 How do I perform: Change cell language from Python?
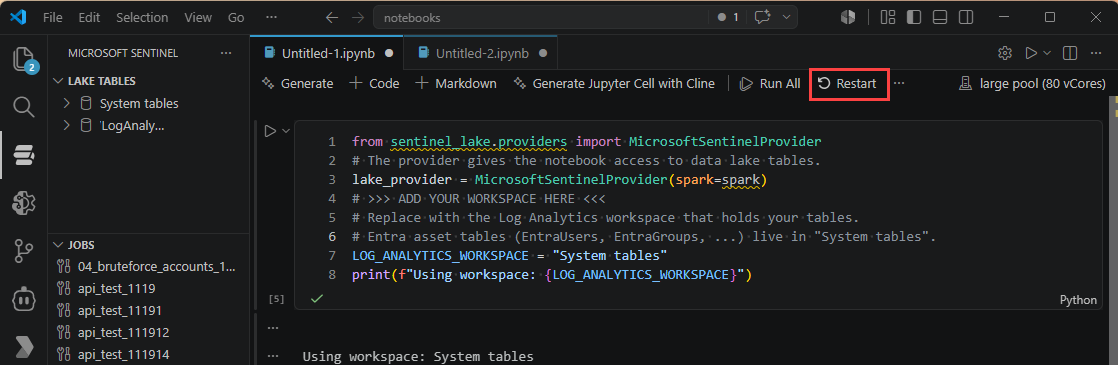pyautogui.click(x=1078, y=300)
